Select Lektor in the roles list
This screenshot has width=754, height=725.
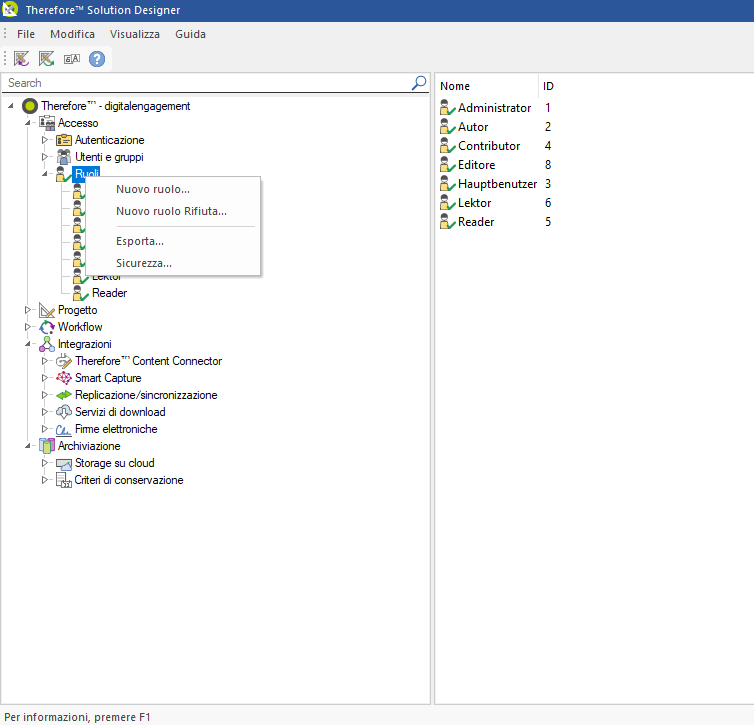(474, 203)
